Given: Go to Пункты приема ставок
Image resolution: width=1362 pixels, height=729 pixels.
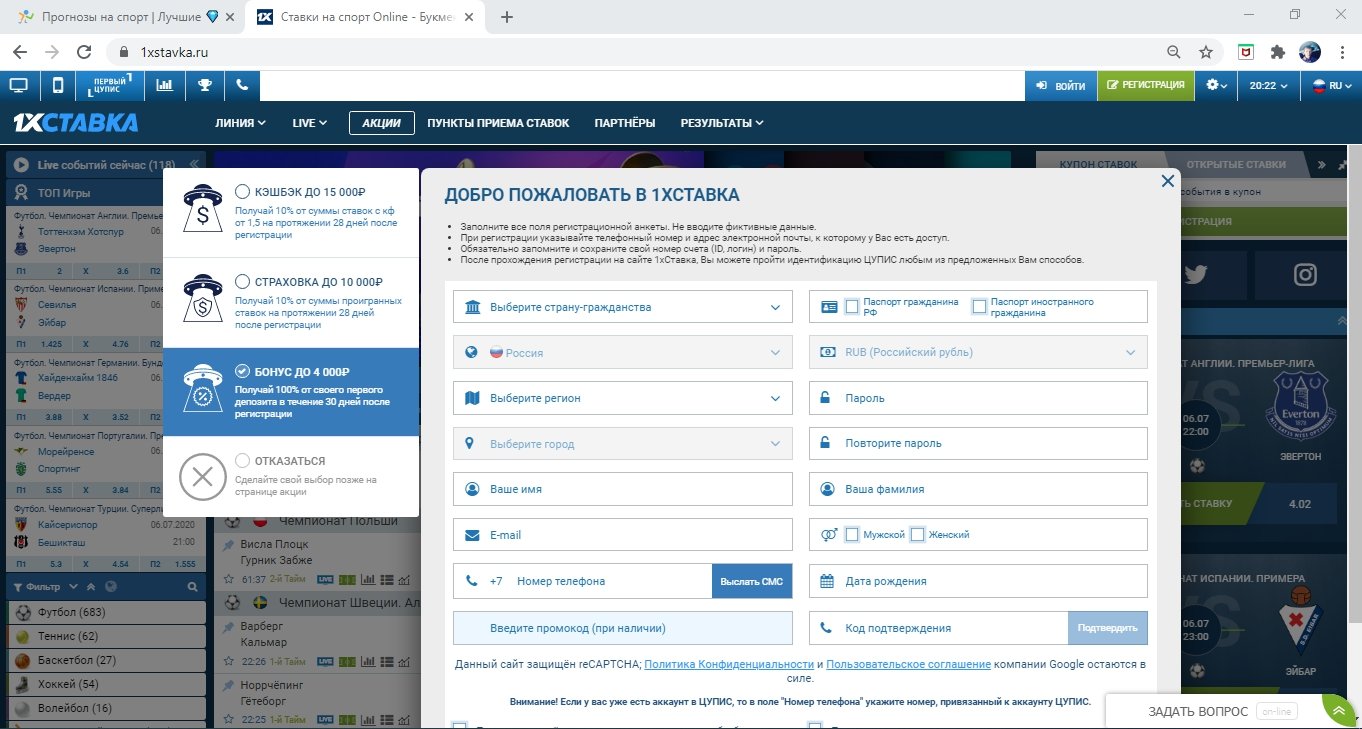Looking at the screenshot, I should [x=498, y=123].
